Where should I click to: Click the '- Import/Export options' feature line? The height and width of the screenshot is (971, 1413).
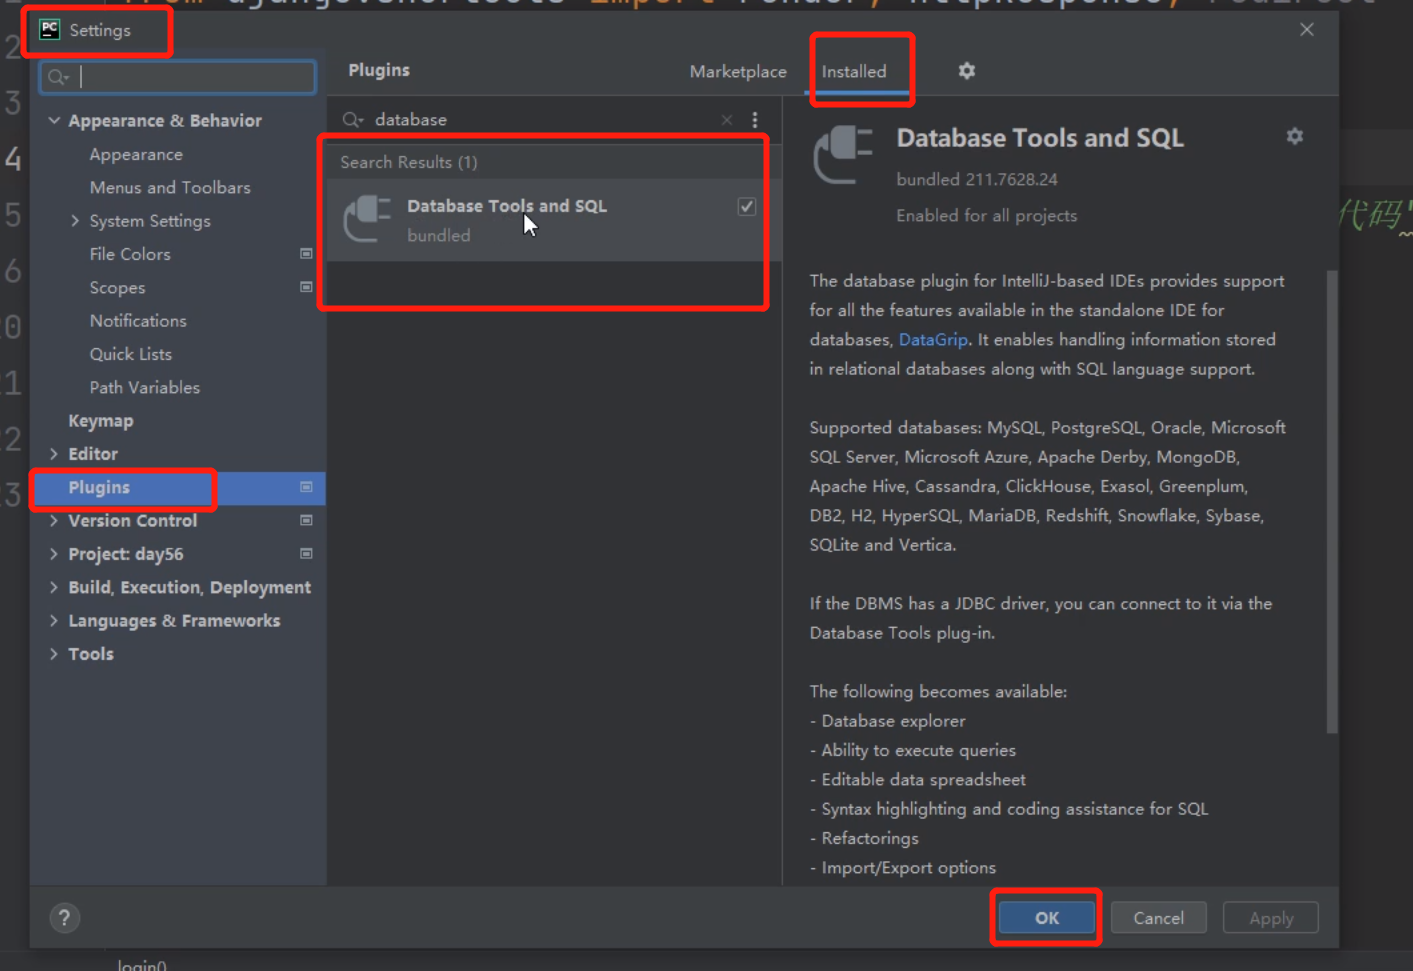pos(903,868)
